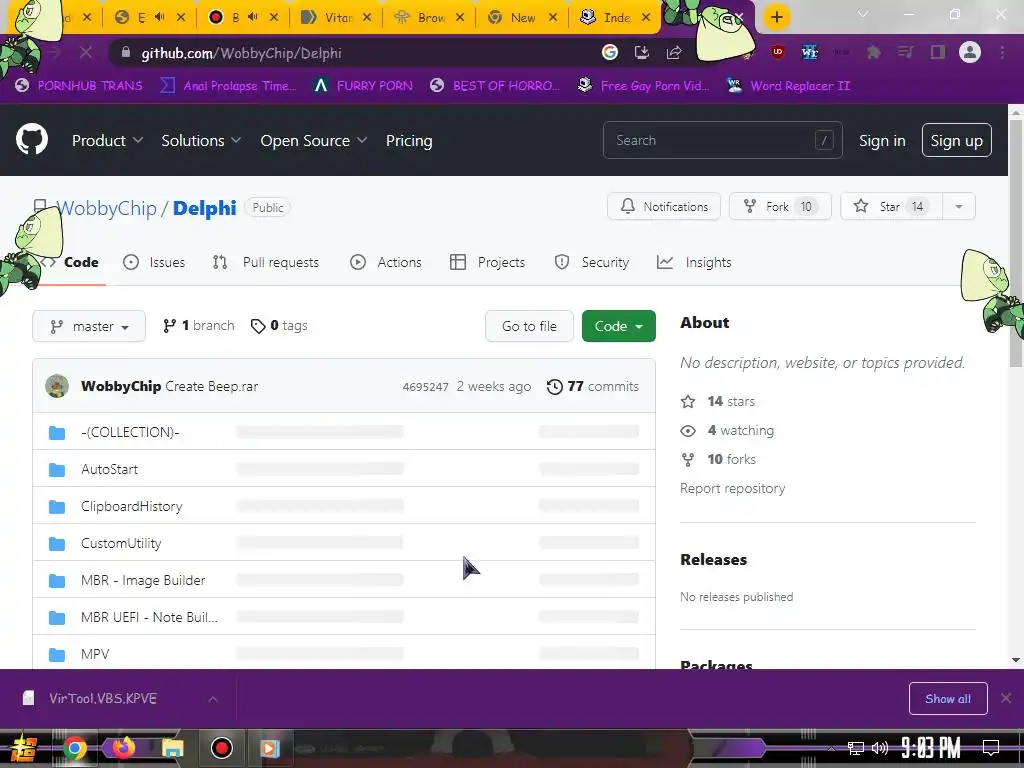The height and width of the screenshot is (768, 1024).
Task: Open the Insights tab
Action: [x=694, y=263]
